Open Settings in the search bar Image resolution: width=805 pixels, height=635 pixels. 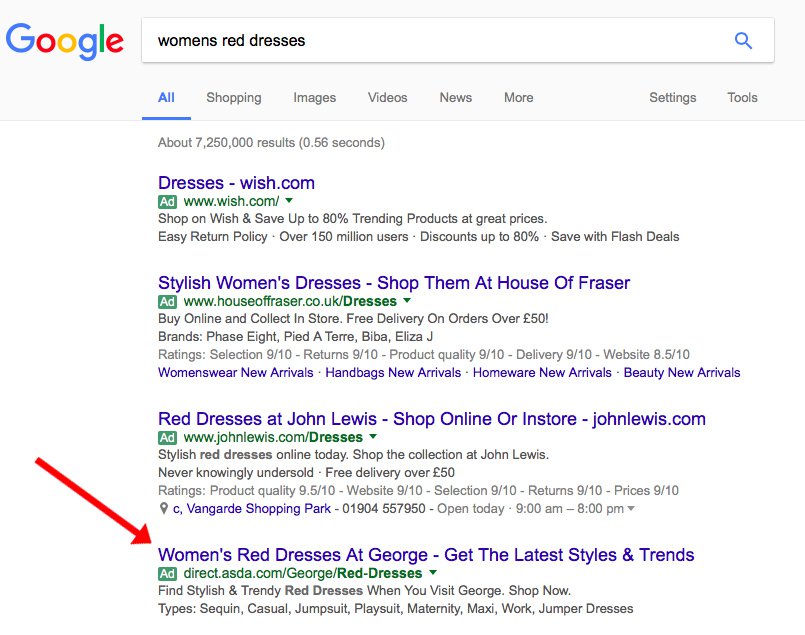point(673,98)
